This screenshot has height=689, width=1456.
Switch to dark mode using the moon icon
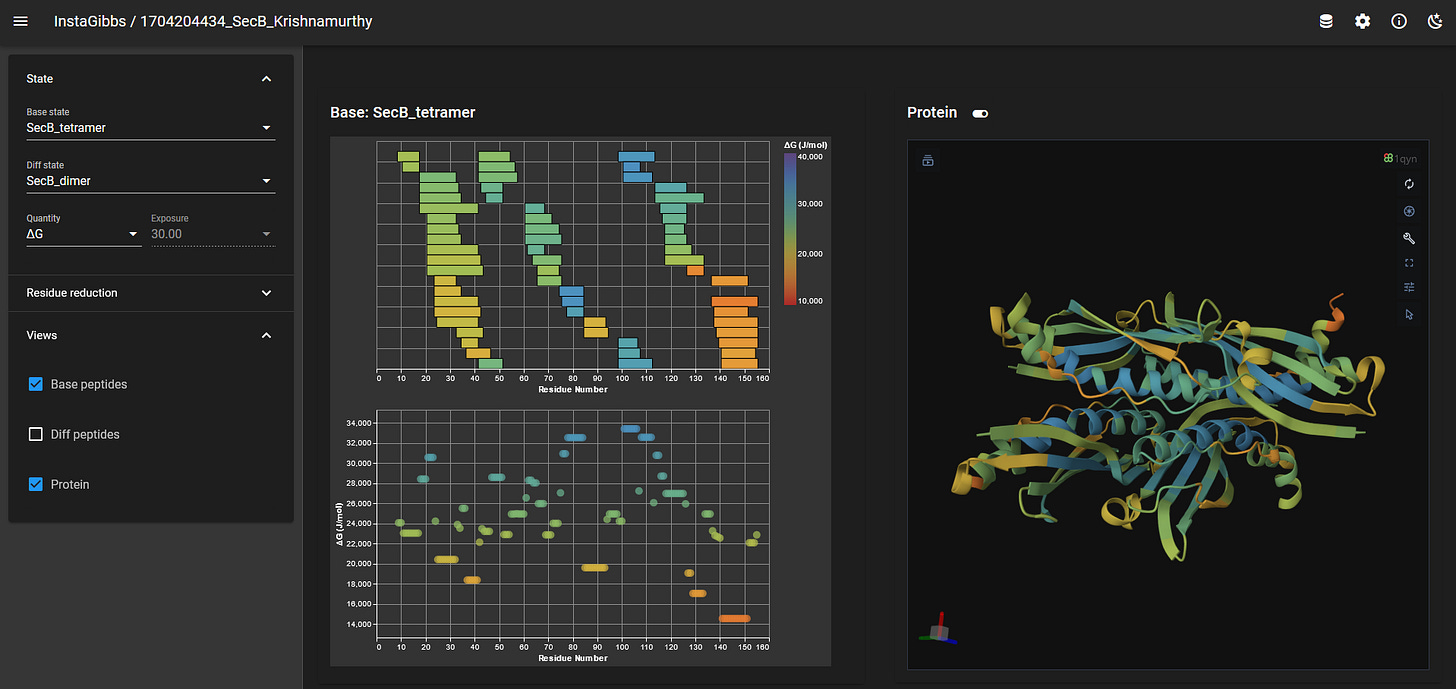click(1434, 21)
